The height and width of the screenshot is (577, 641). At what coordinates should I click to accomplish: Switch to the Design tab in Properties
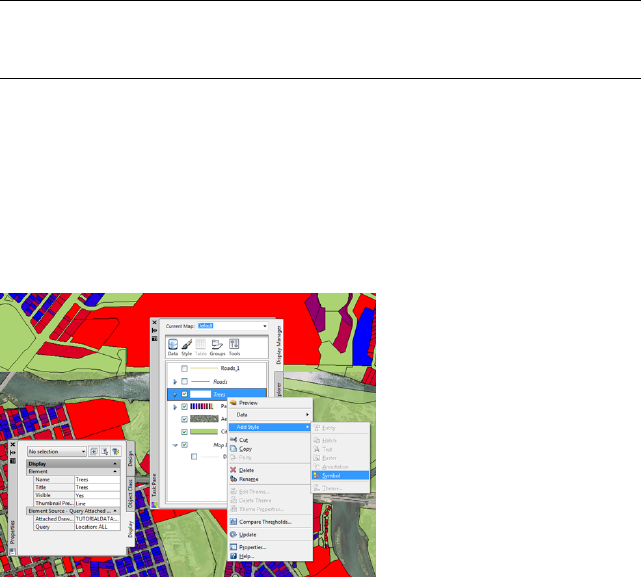[x=130, y=458]
